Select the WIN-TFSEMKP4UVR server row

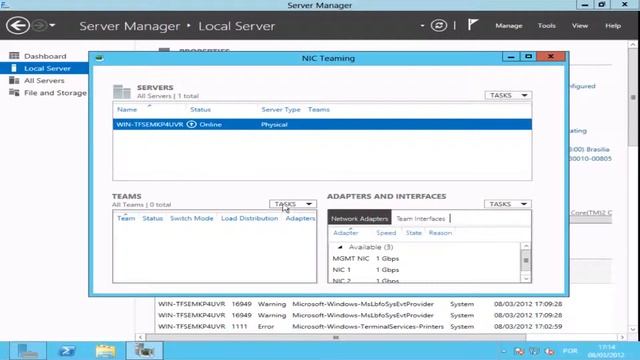[x=322, y=124]
